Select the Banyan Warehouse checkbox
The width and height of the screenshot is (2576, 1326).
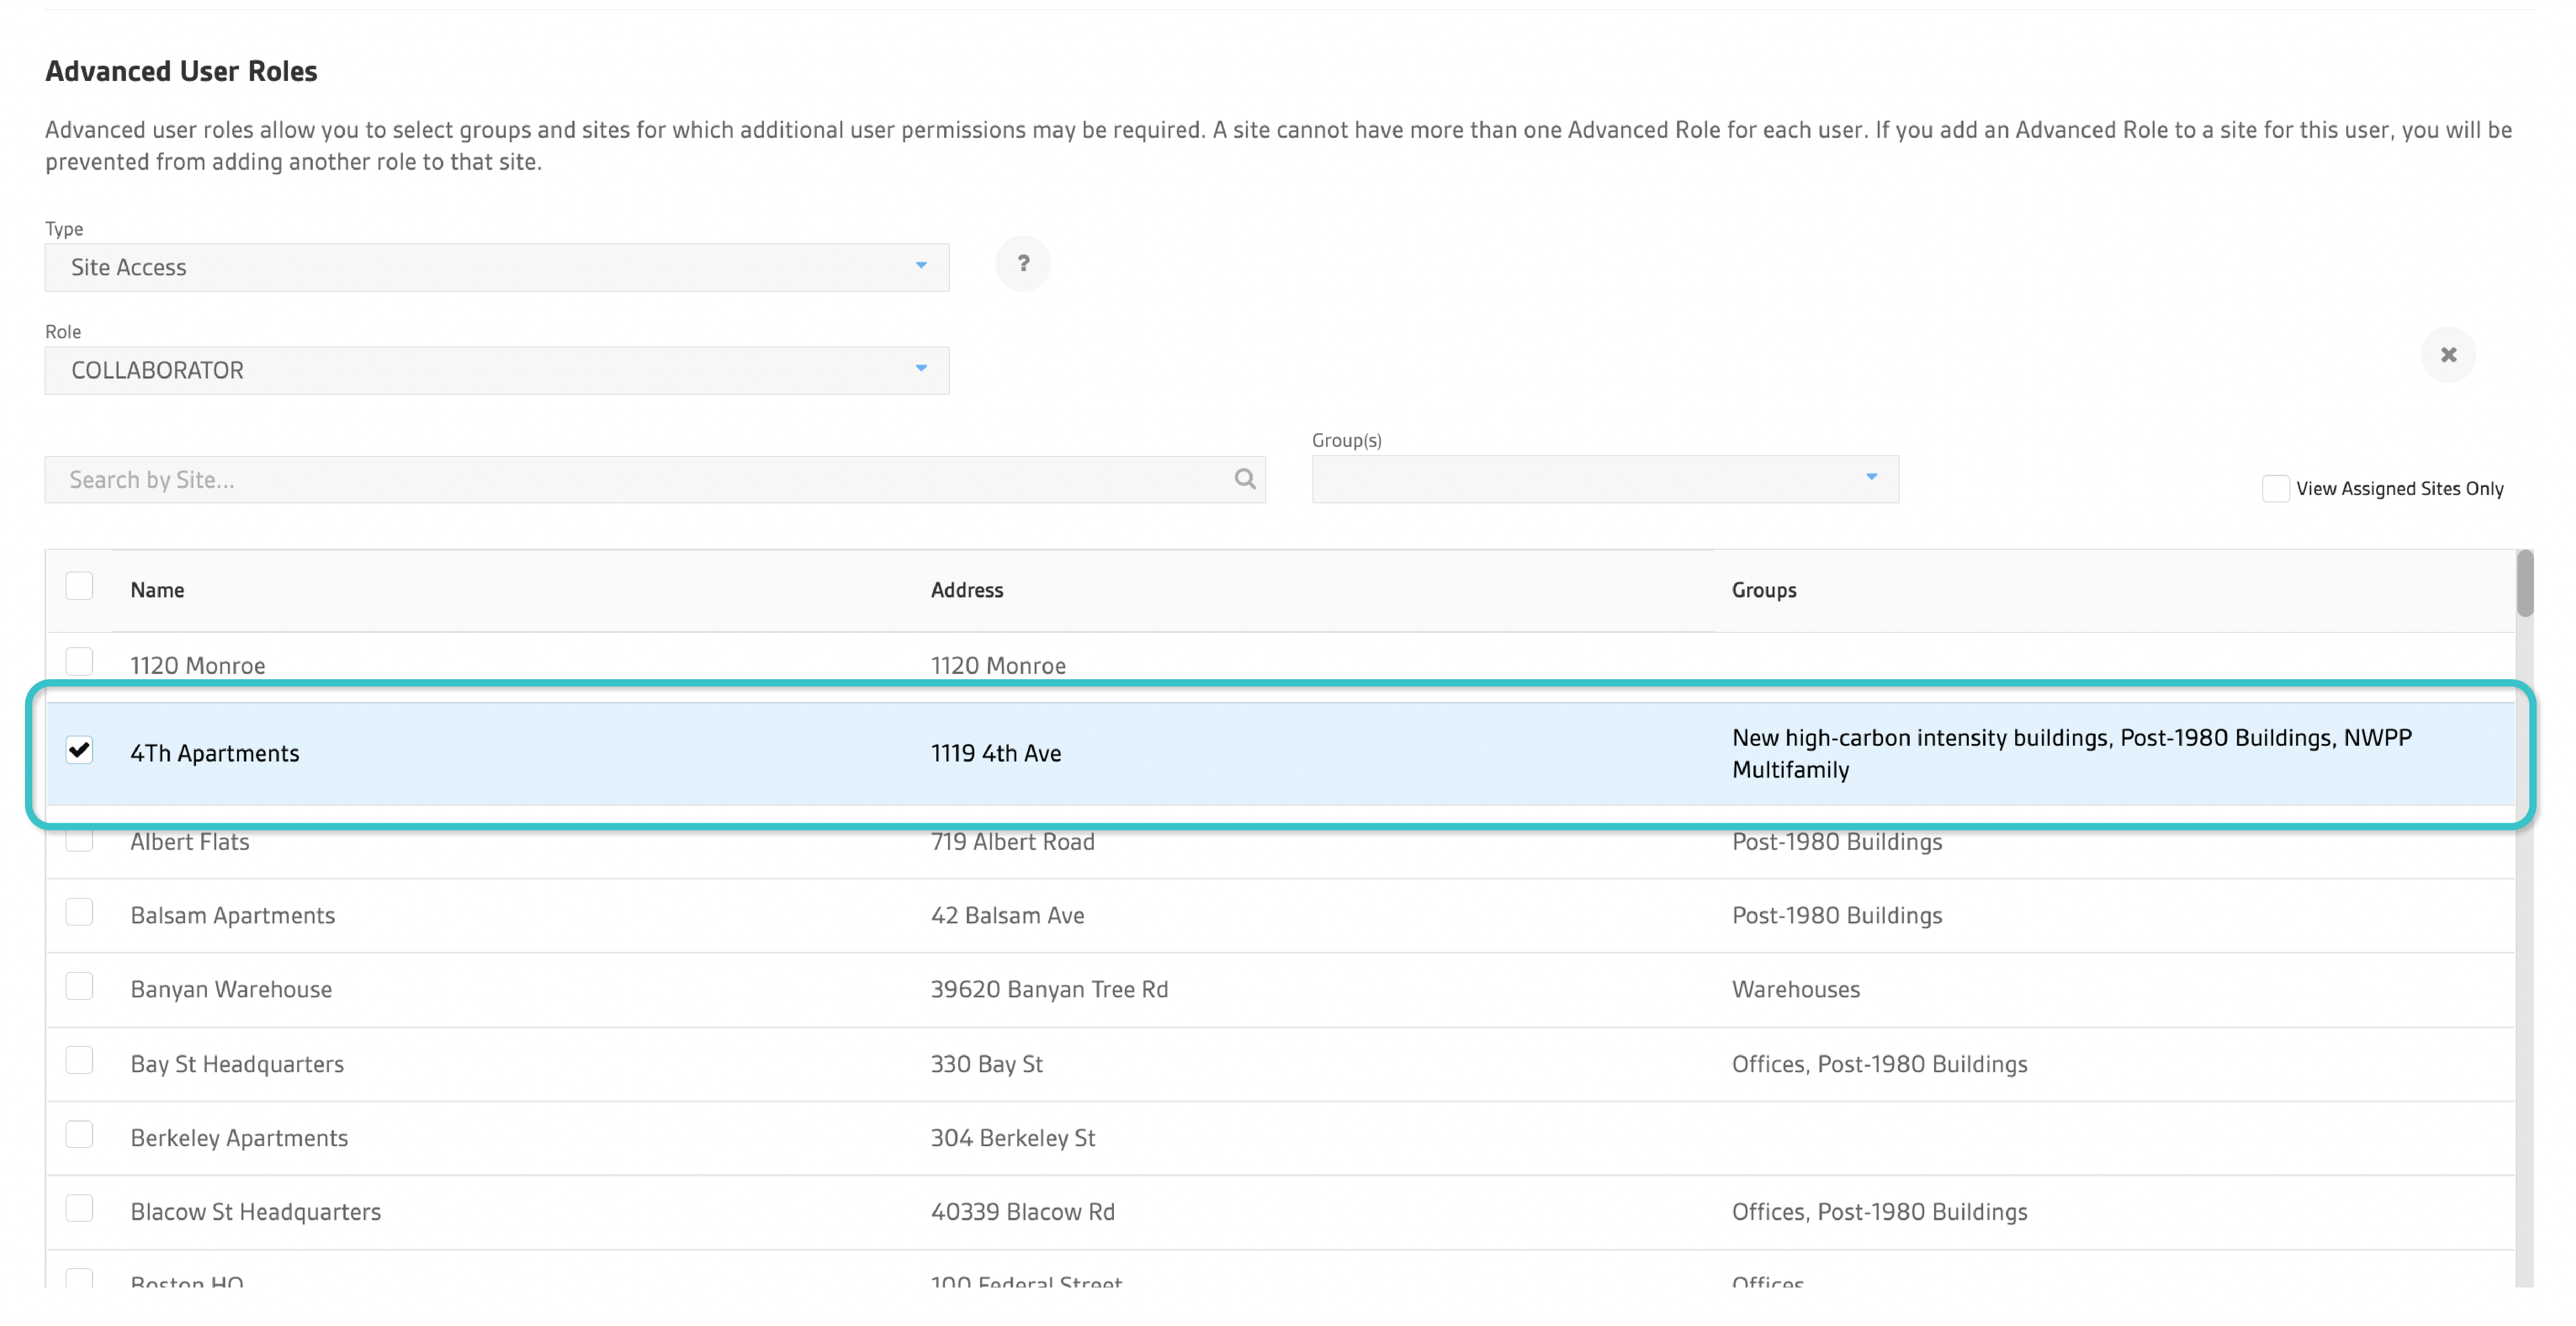click(x=79, y=986)
